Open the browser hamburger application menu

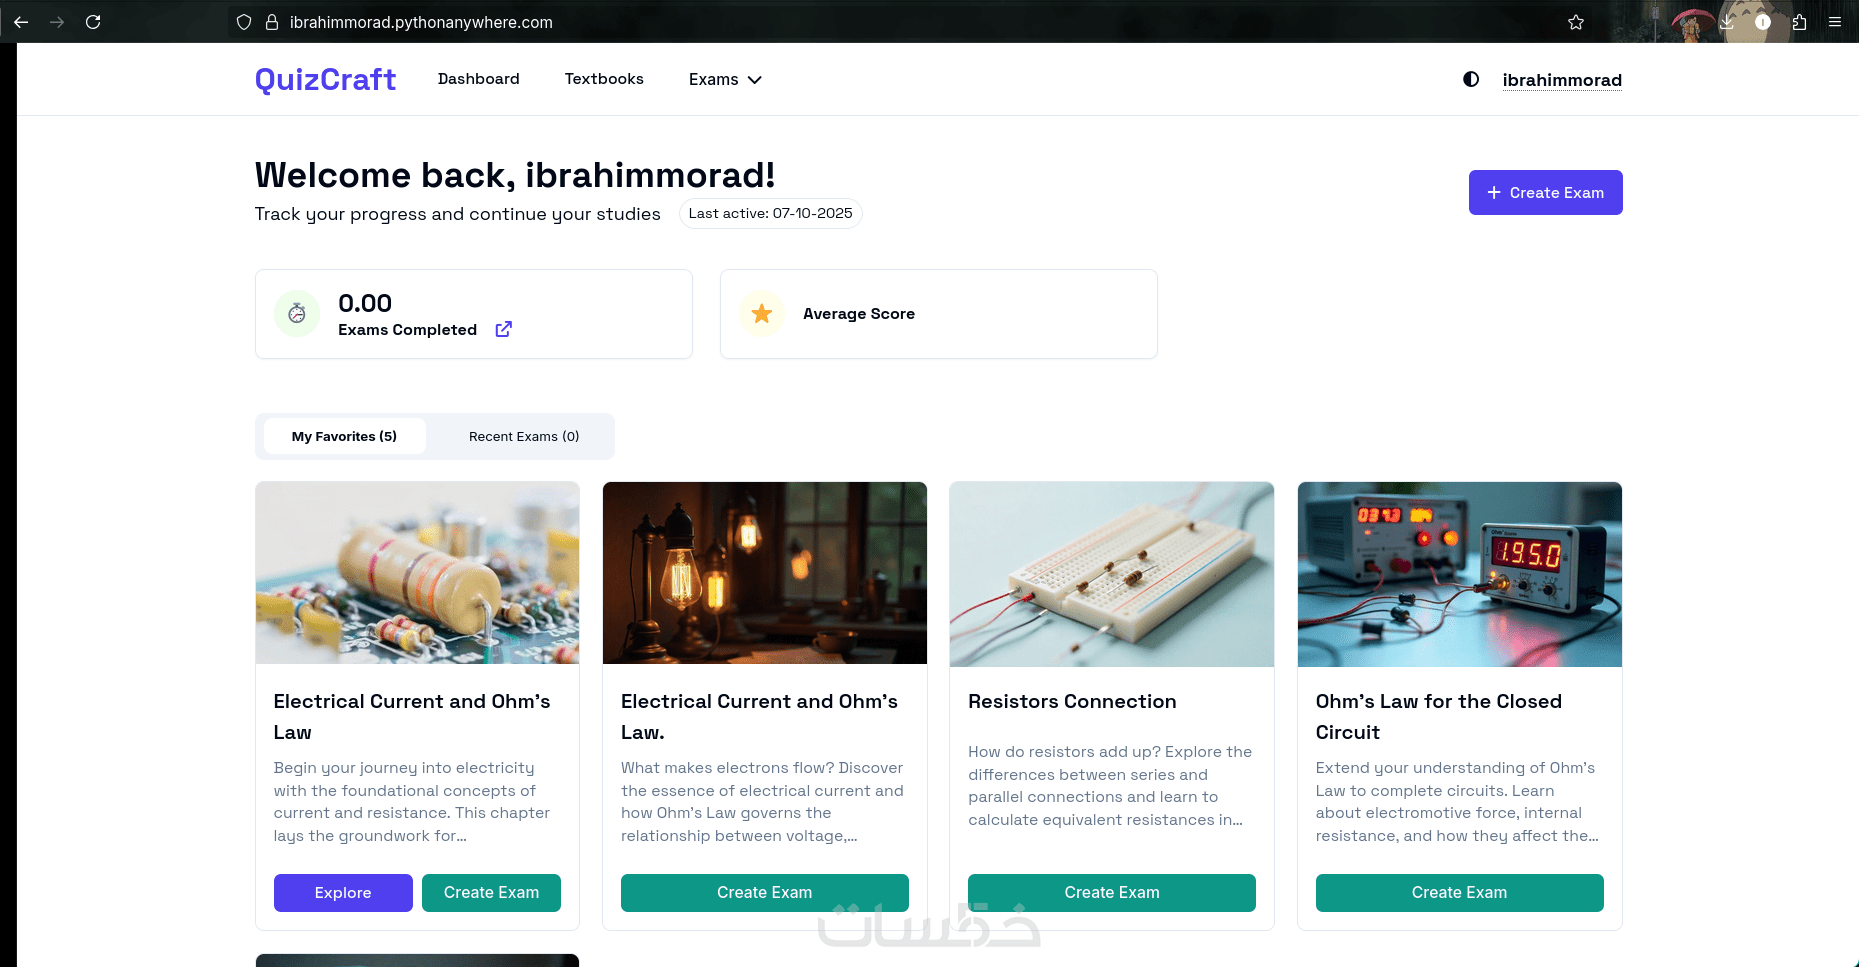[1835, 22]
